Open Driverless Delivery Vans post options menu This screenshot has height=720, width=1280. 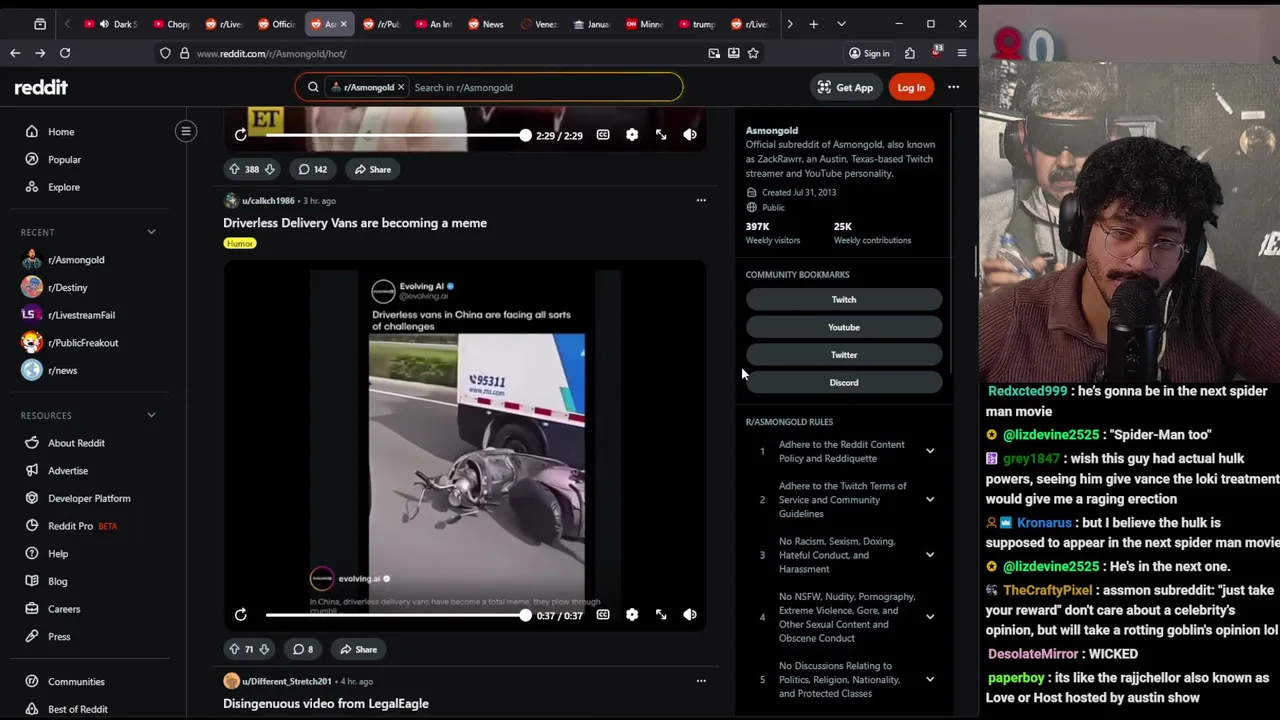click(701, 200)
